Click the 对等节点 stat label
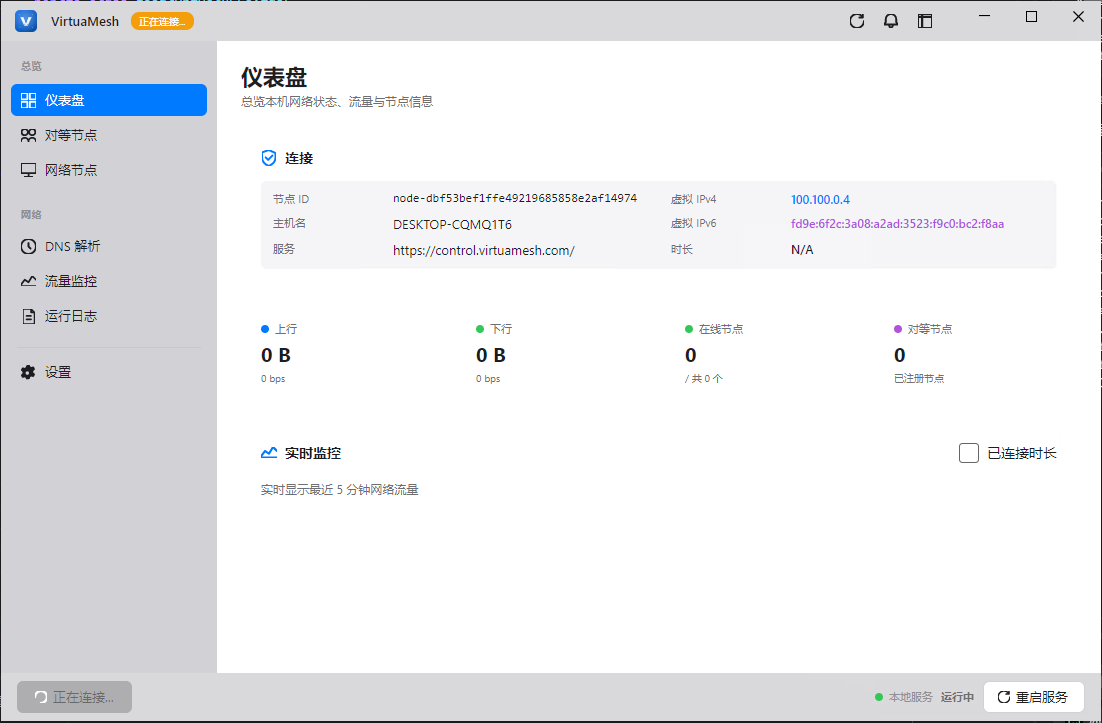 coord(930,329)
